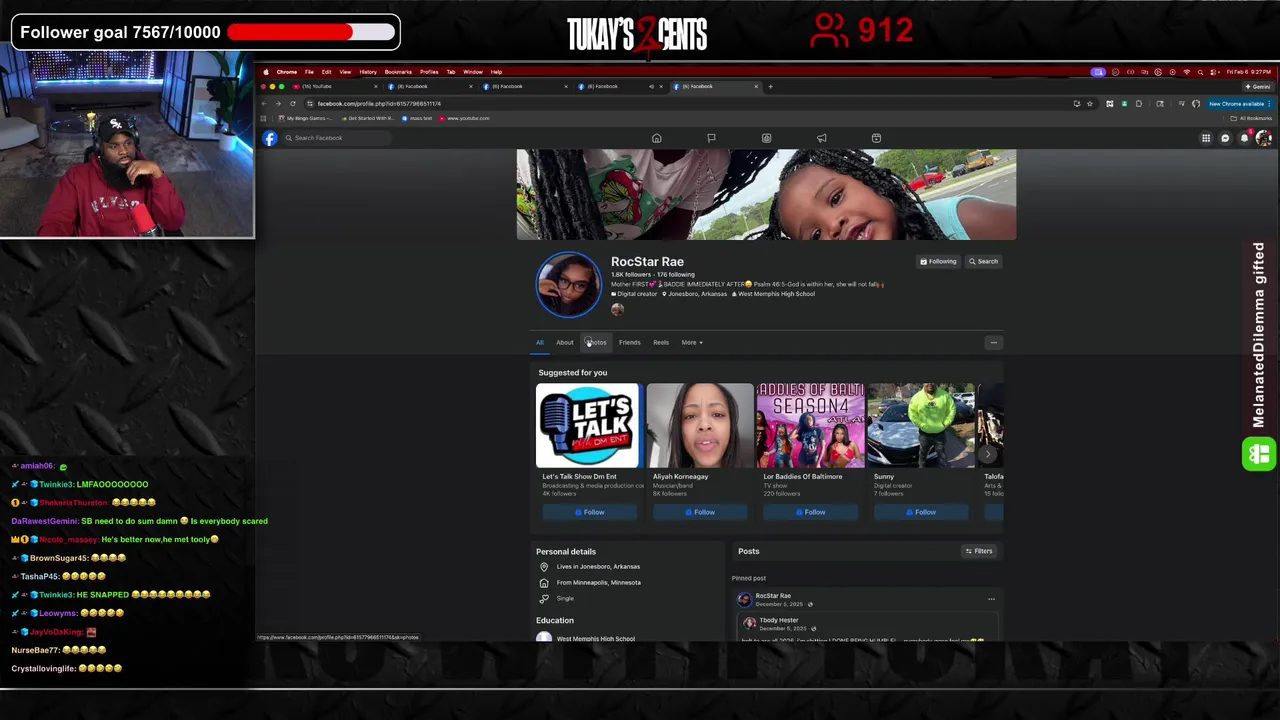The height and width of the screenshot is (720, 1280).
Task: Switch to the YouTube browser tab
Action: (333, 86)
